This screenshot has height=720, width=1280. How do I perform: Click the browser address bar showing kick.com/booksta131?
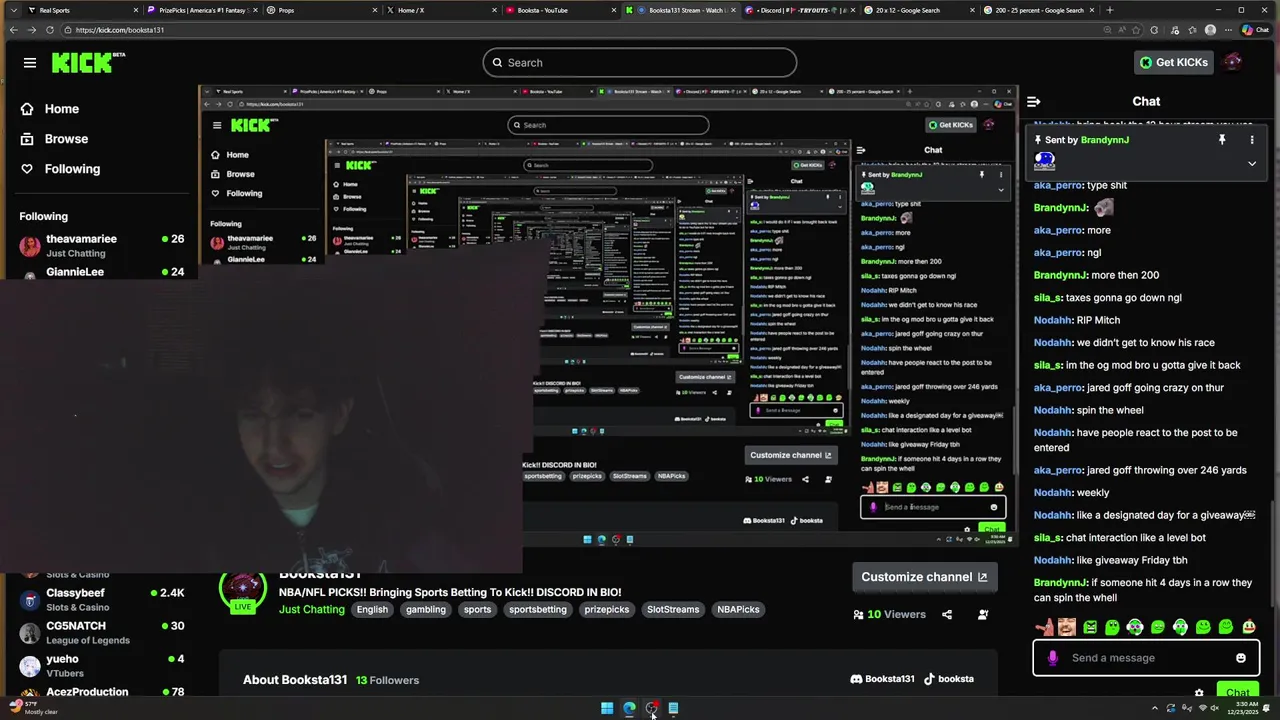click(600, 30)
